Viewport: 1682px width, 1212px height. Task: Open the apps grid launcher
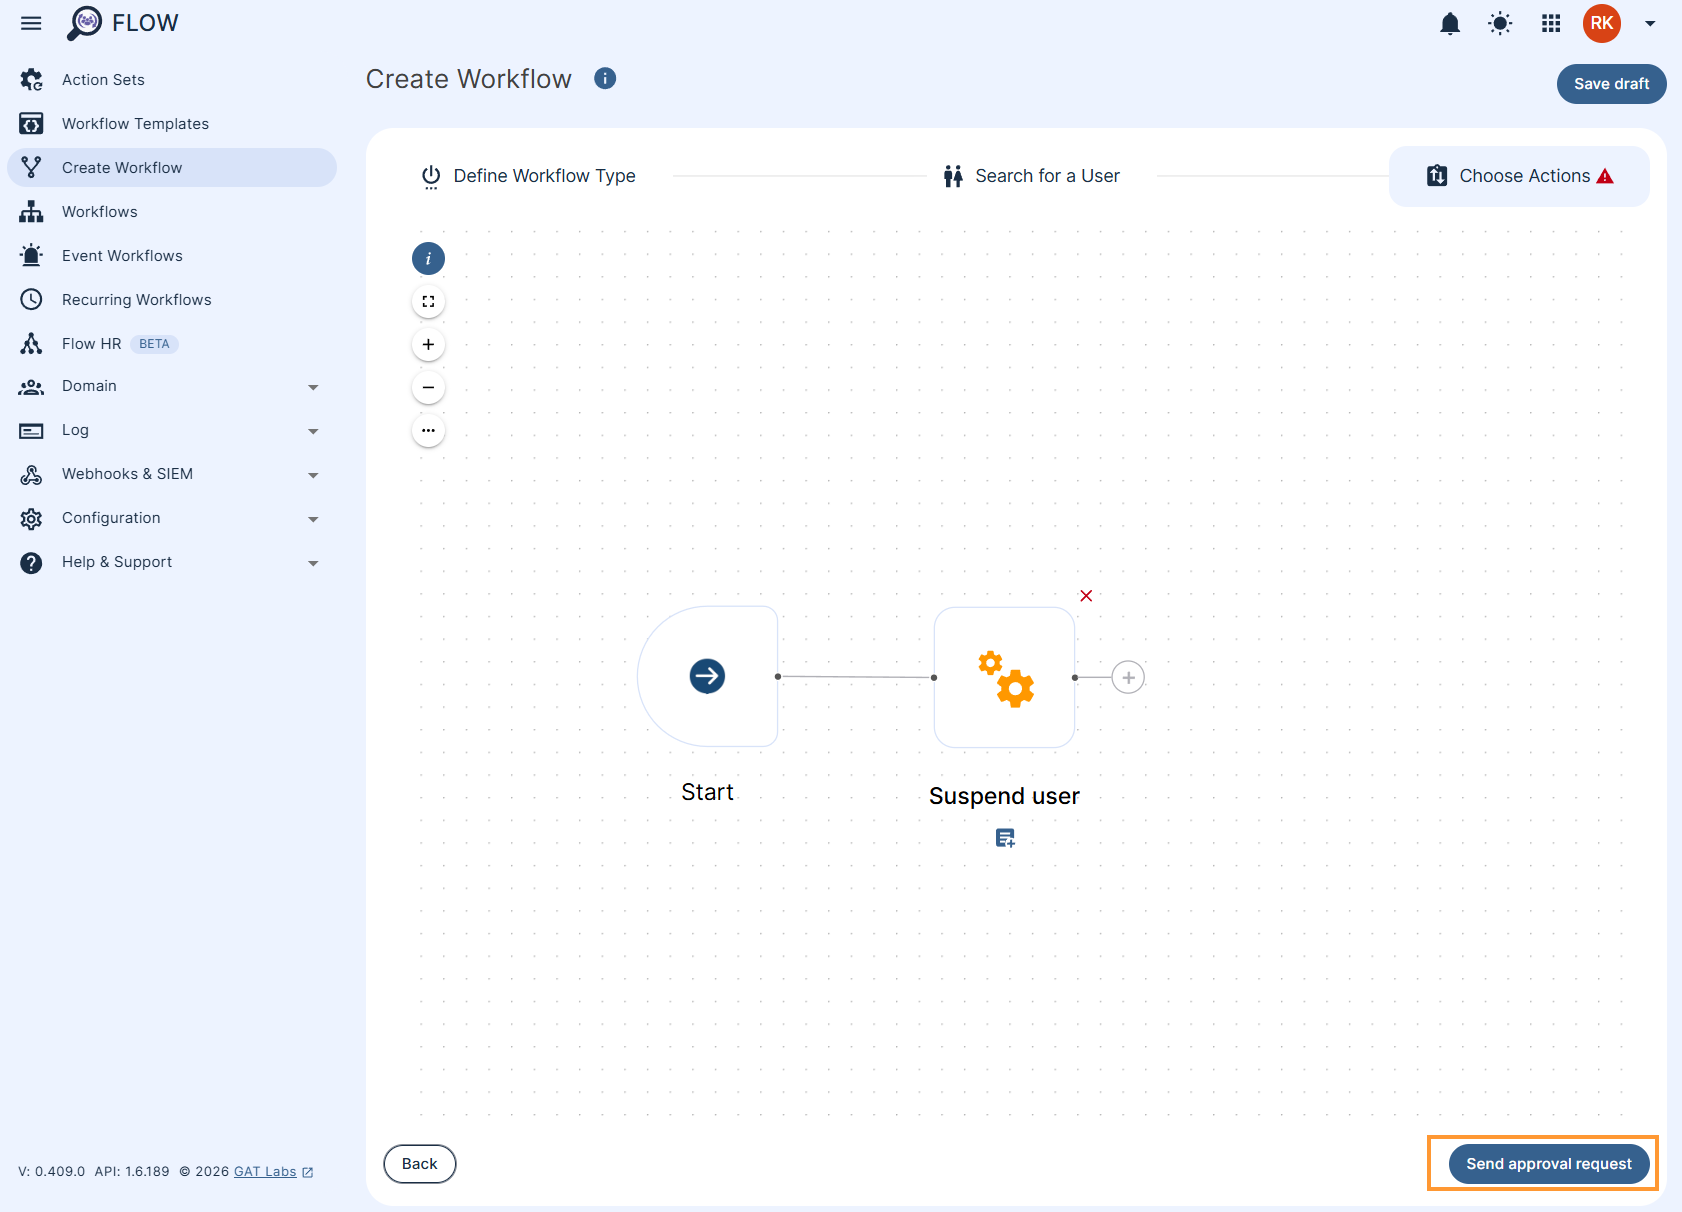(x=1550, y=23)
